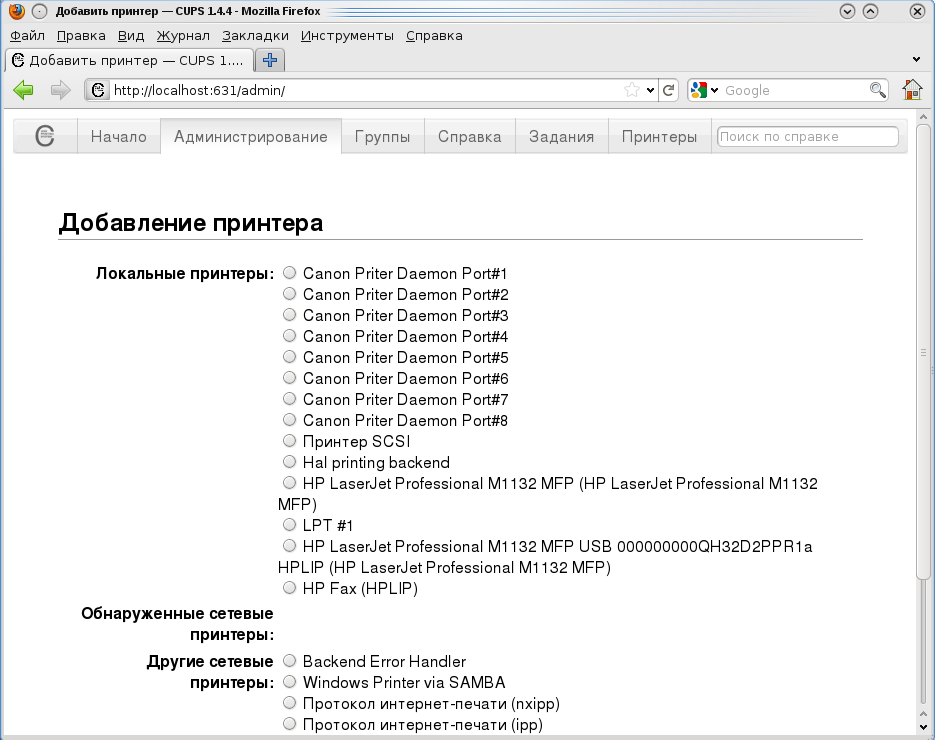Select Canon Priter Daemon Port#7
Image resolution: width=935 pixels, height=740 pixels.
pyautogui.click(x=289, y=398)
